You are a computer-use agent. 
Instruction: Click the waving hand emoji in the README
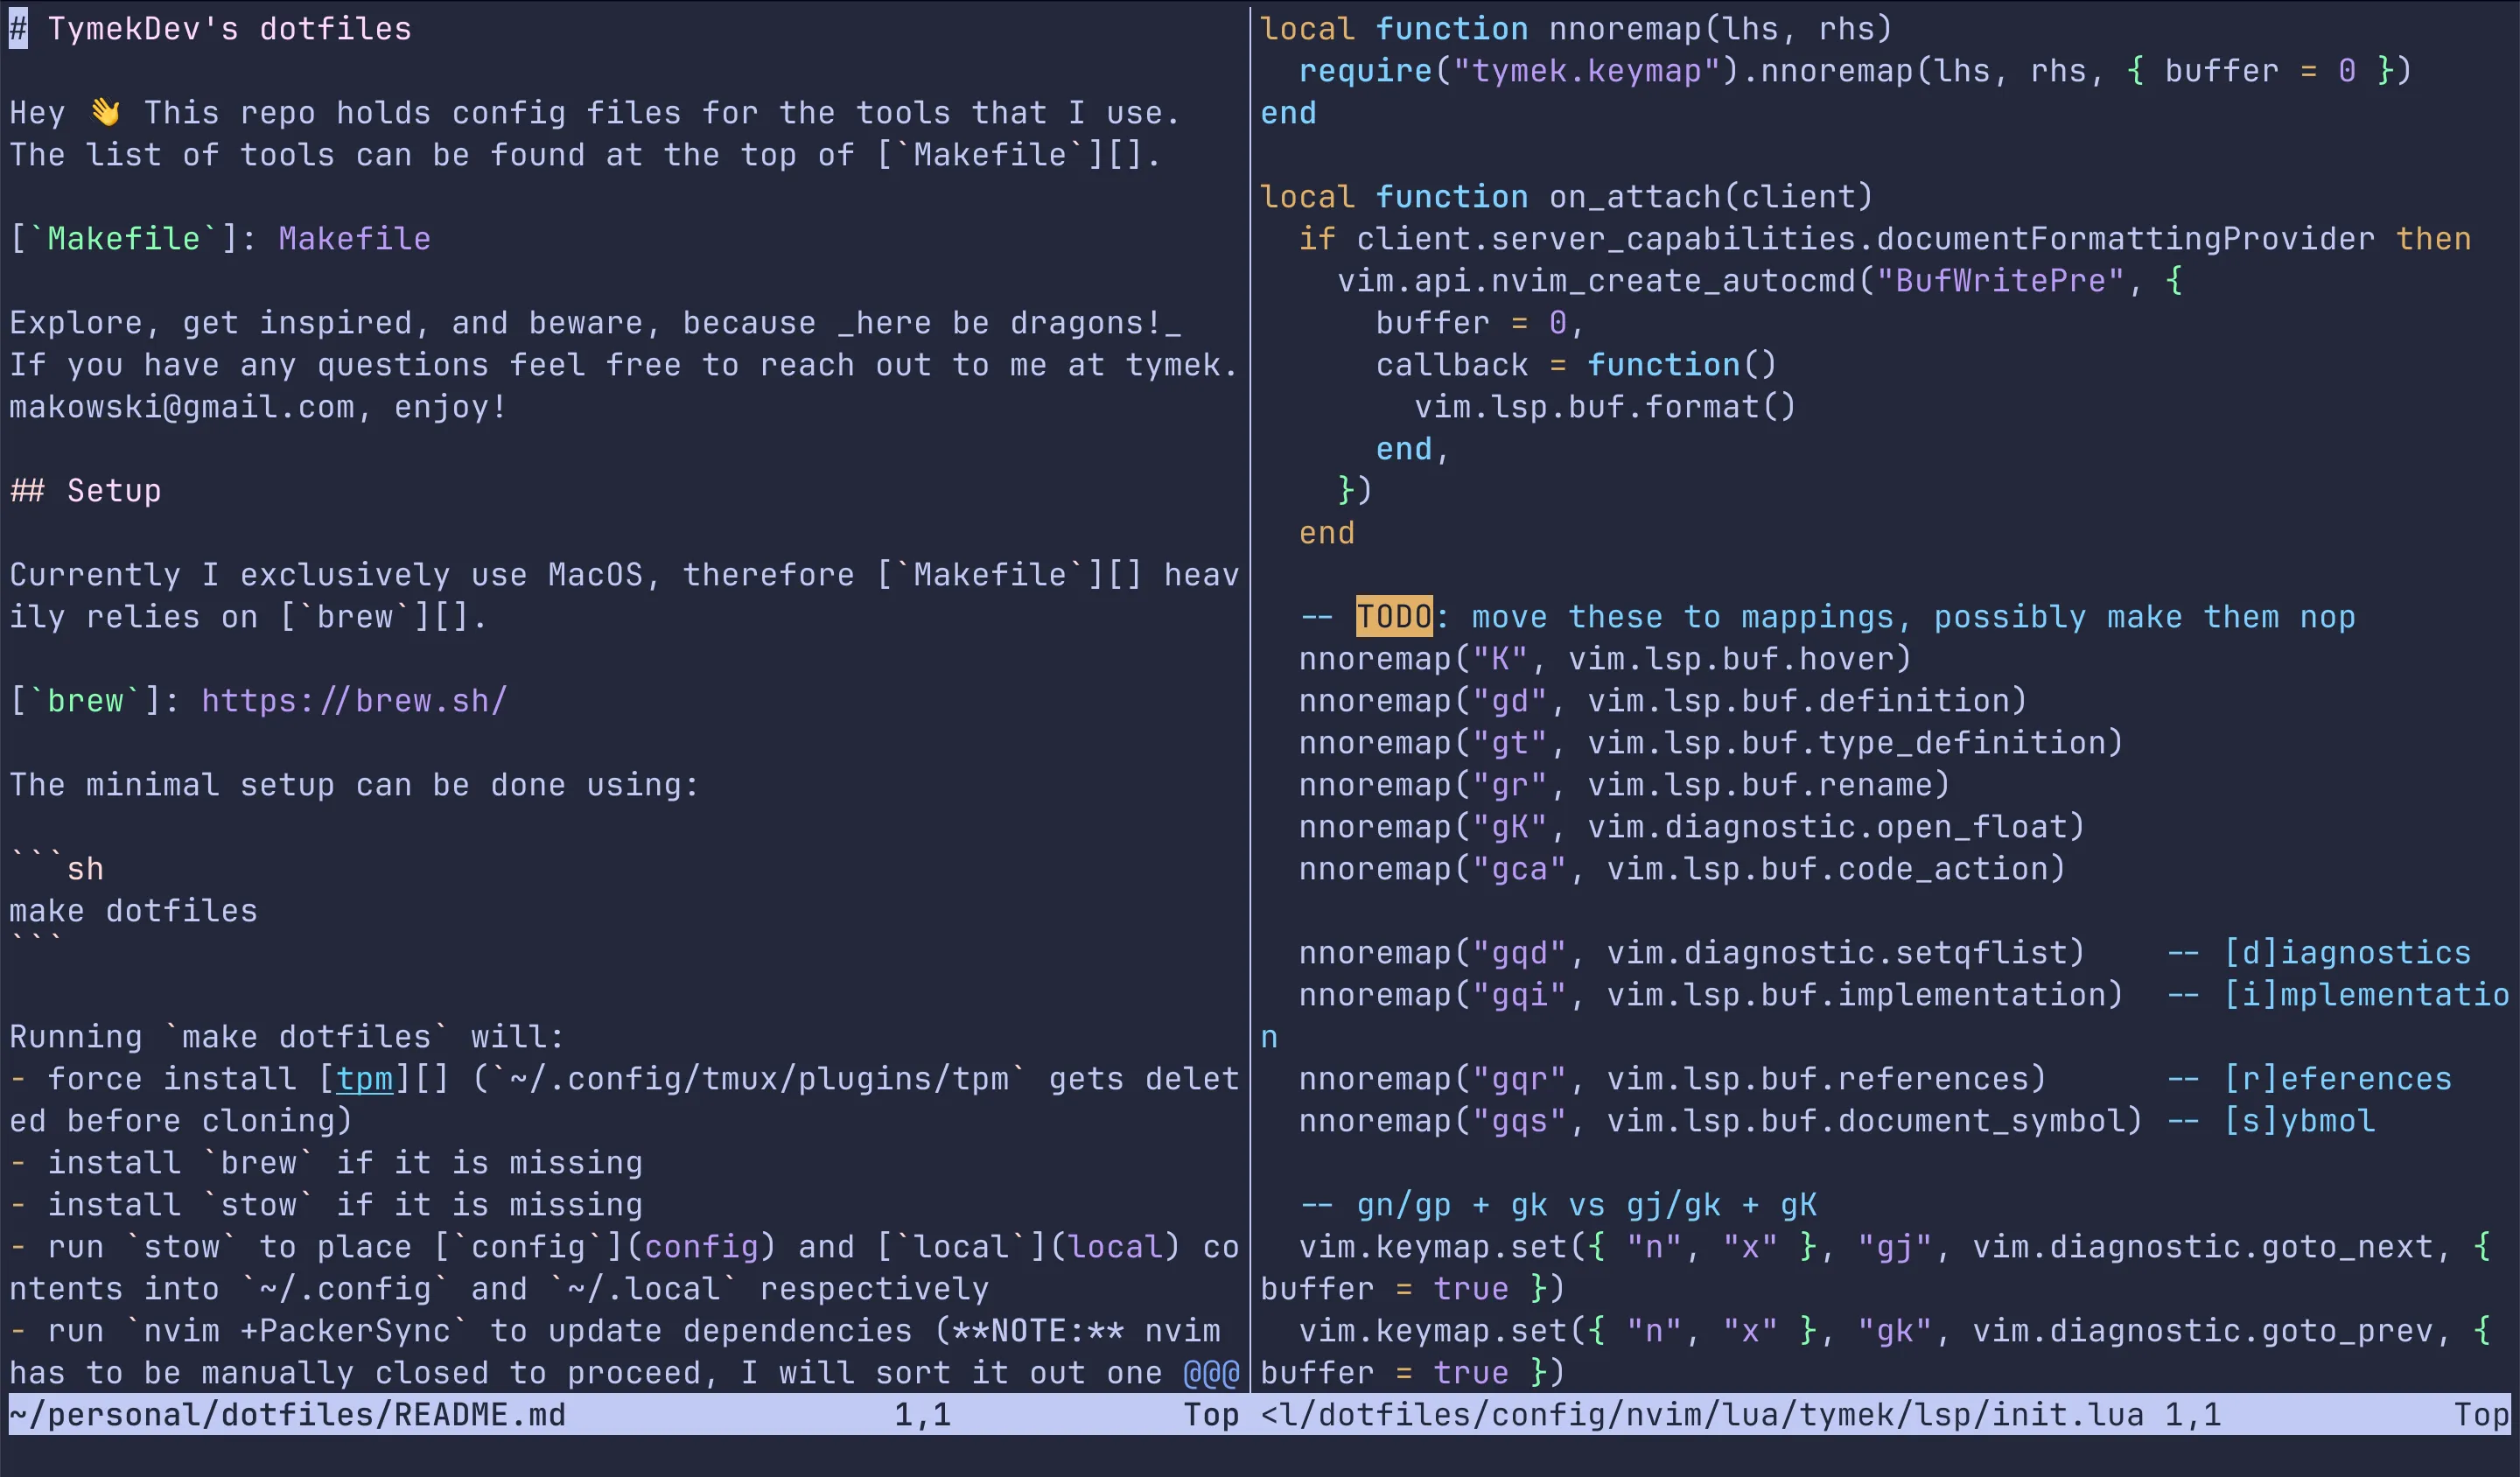point(105,112)
